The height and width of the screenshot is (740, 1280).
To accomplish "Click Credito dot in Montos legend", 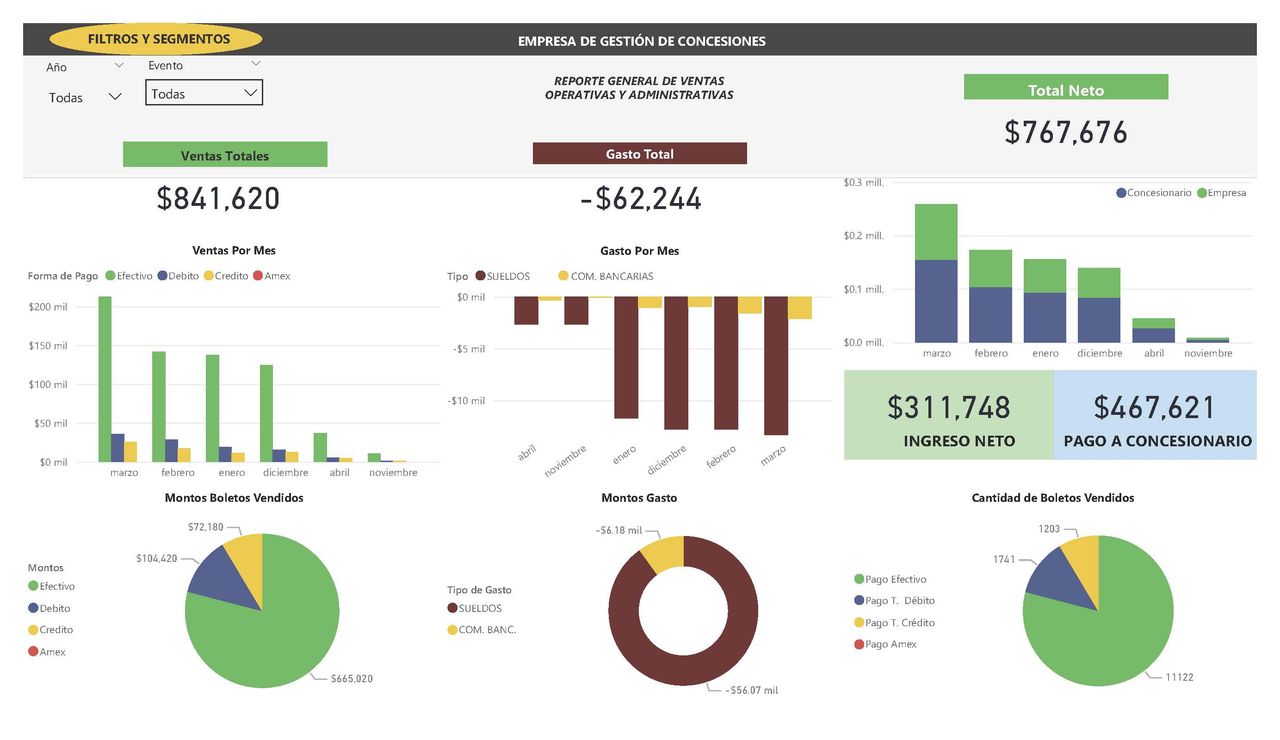I will [x=33, y=630].
